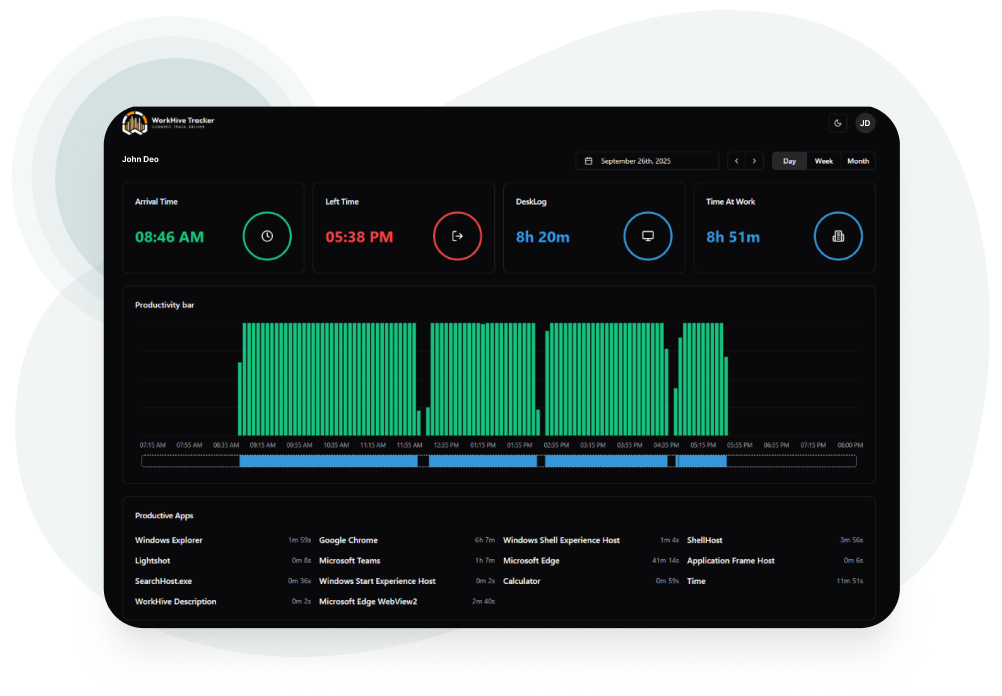Viewport: 1002px width, 696px height.
Task: Select the Day view tab
Action: pyautogui.click(x=789, y=161)
